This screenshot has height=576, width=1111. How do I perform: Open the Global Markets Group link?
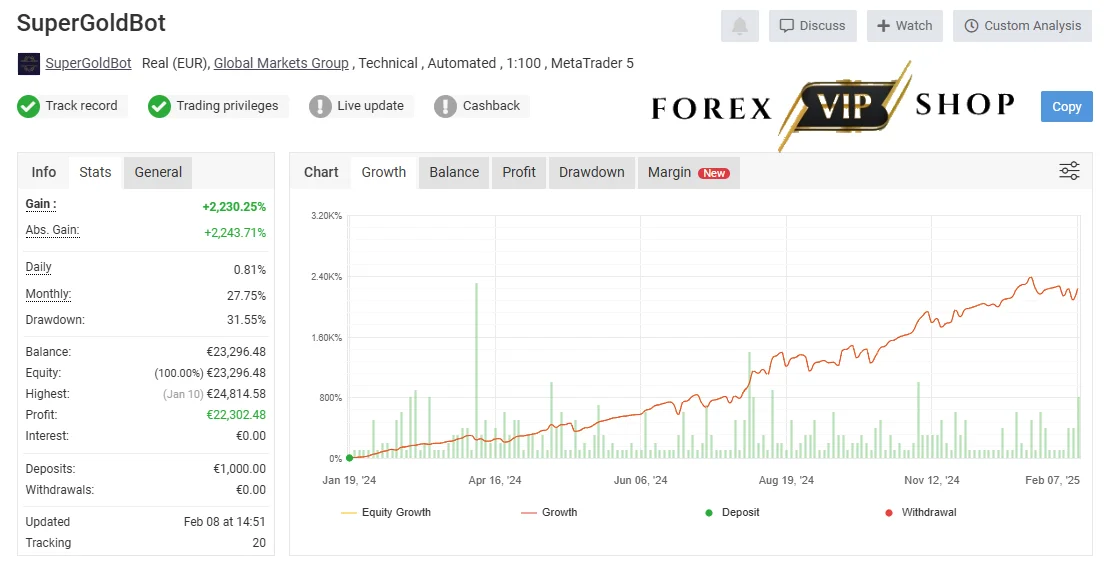[x=281, y=63]
